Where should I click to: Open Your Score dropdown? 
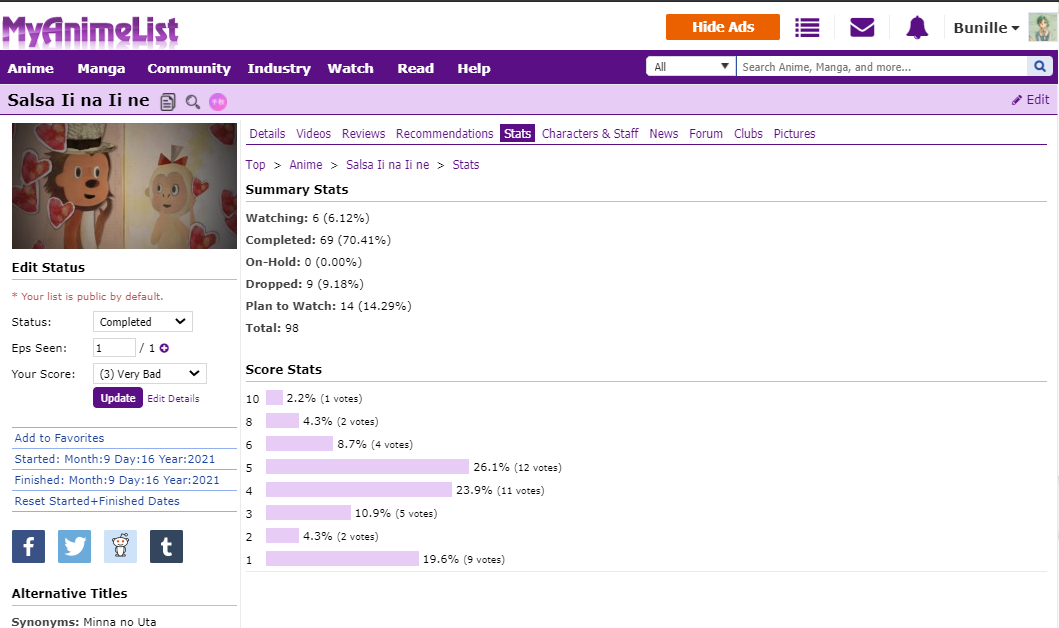[149, 374]
